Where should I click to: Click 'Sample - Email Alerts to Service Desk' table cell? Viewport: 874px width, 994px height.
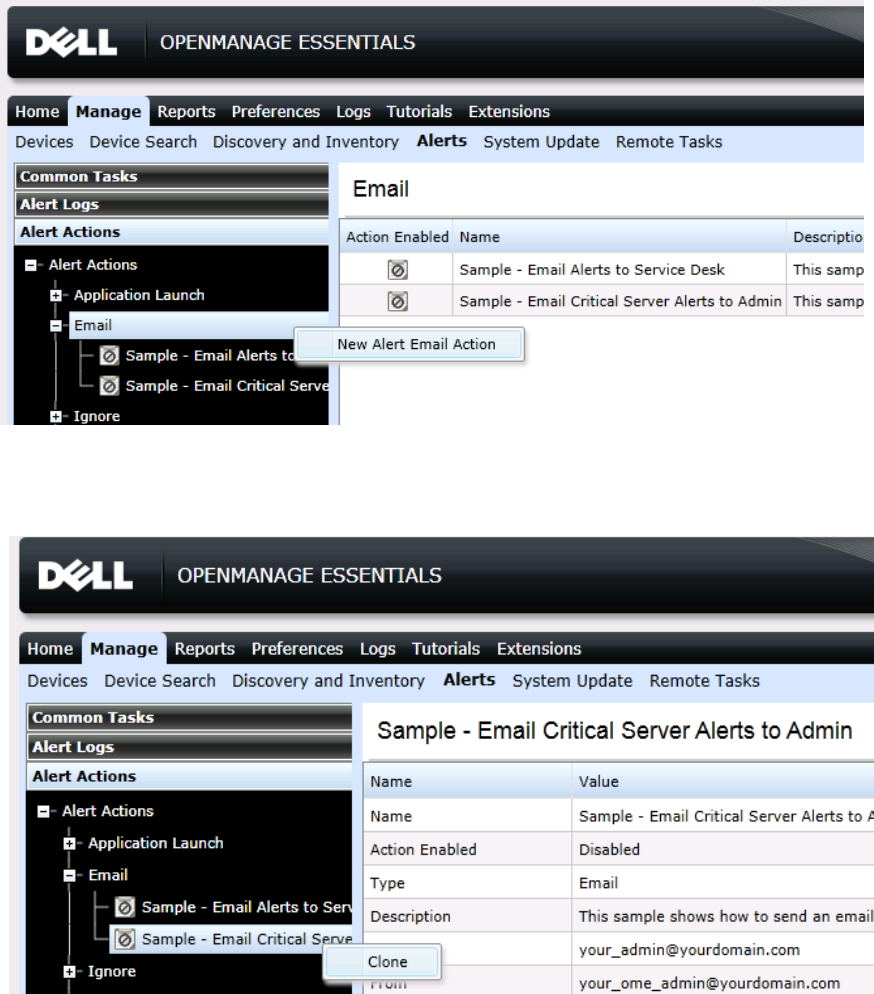pos(620,270)
